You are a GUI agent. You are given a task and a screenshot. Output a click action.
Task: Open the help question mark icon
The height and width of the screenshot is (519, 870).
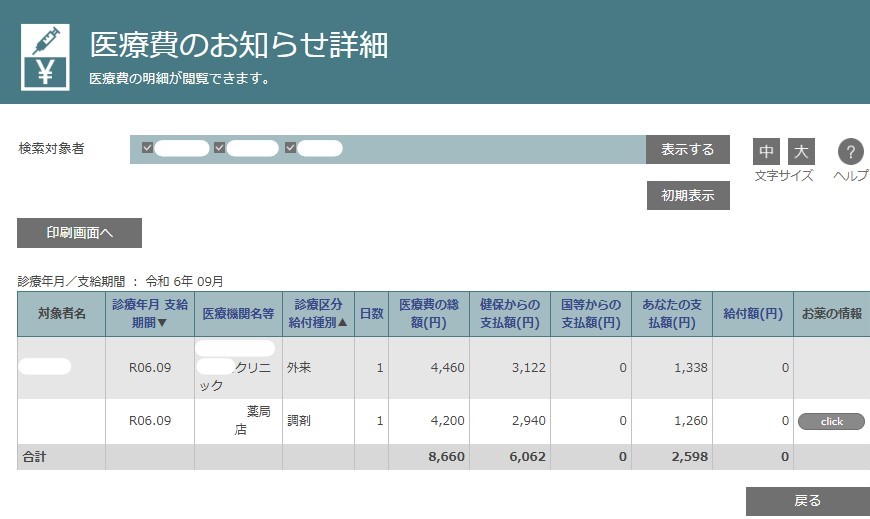849,152
